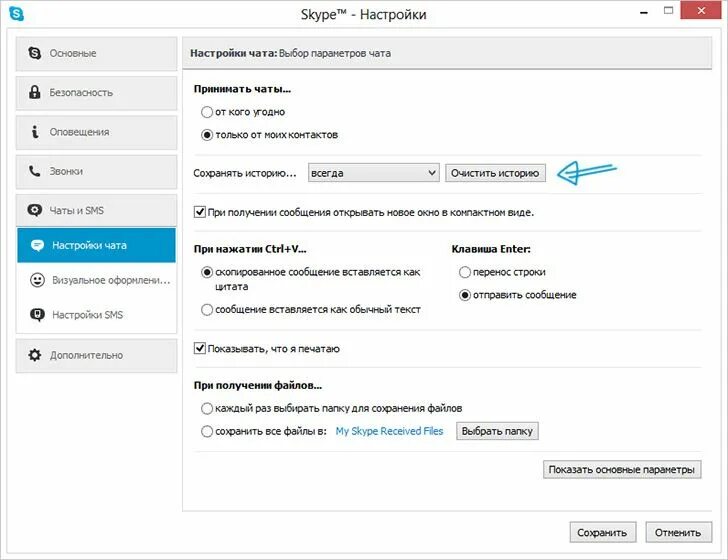The height and width of the screenshot is (560, 728).
Task: Click the Сохранить button
Action: point(603,532)
